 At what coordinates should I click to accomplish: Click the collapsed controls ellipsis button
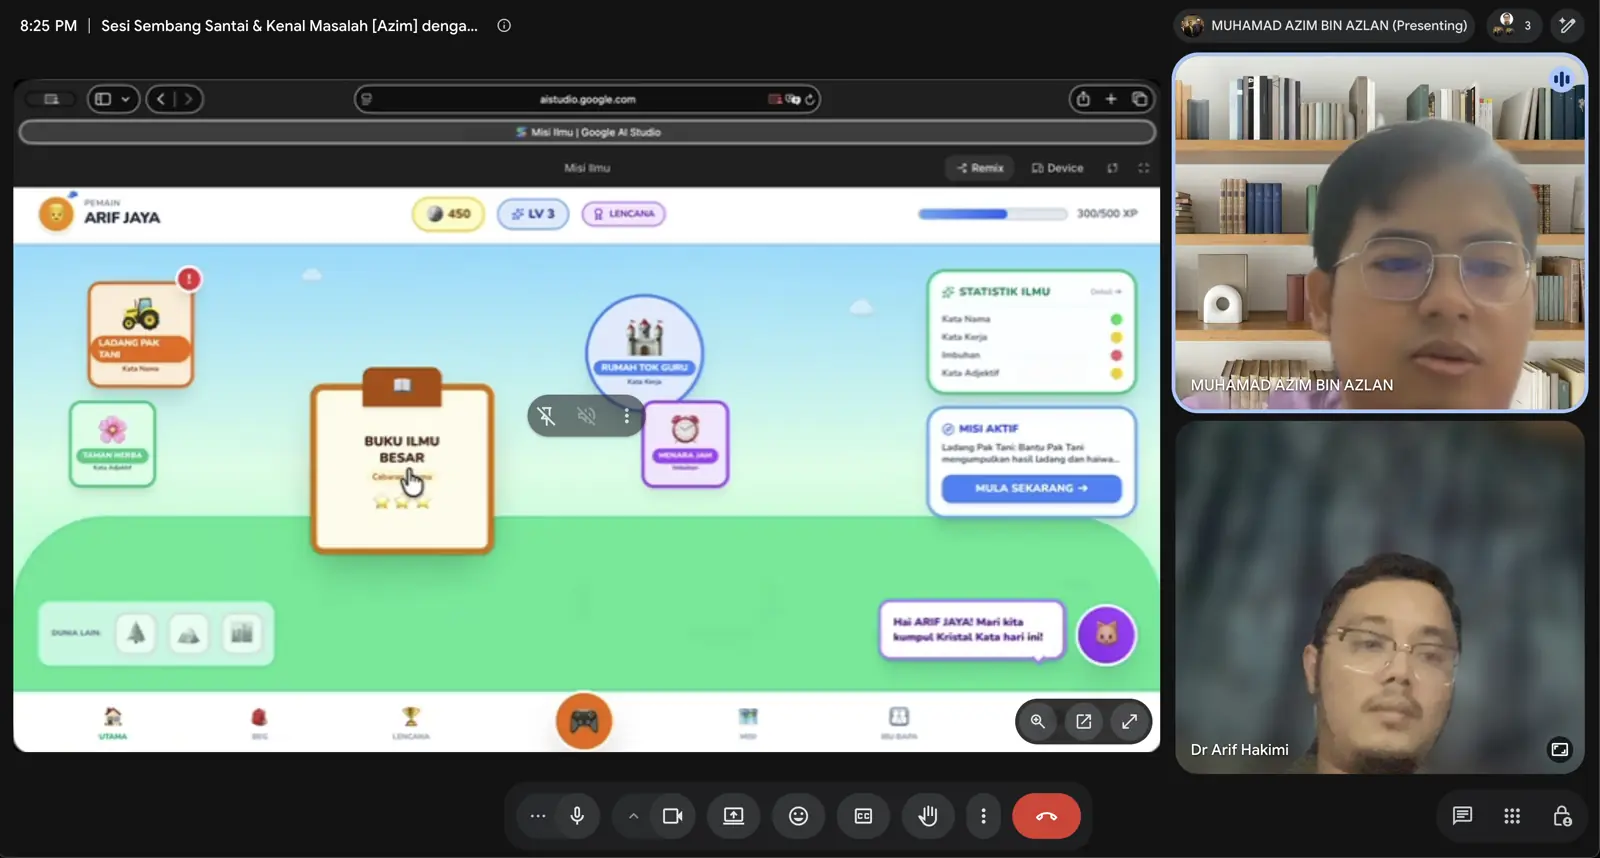538,816
